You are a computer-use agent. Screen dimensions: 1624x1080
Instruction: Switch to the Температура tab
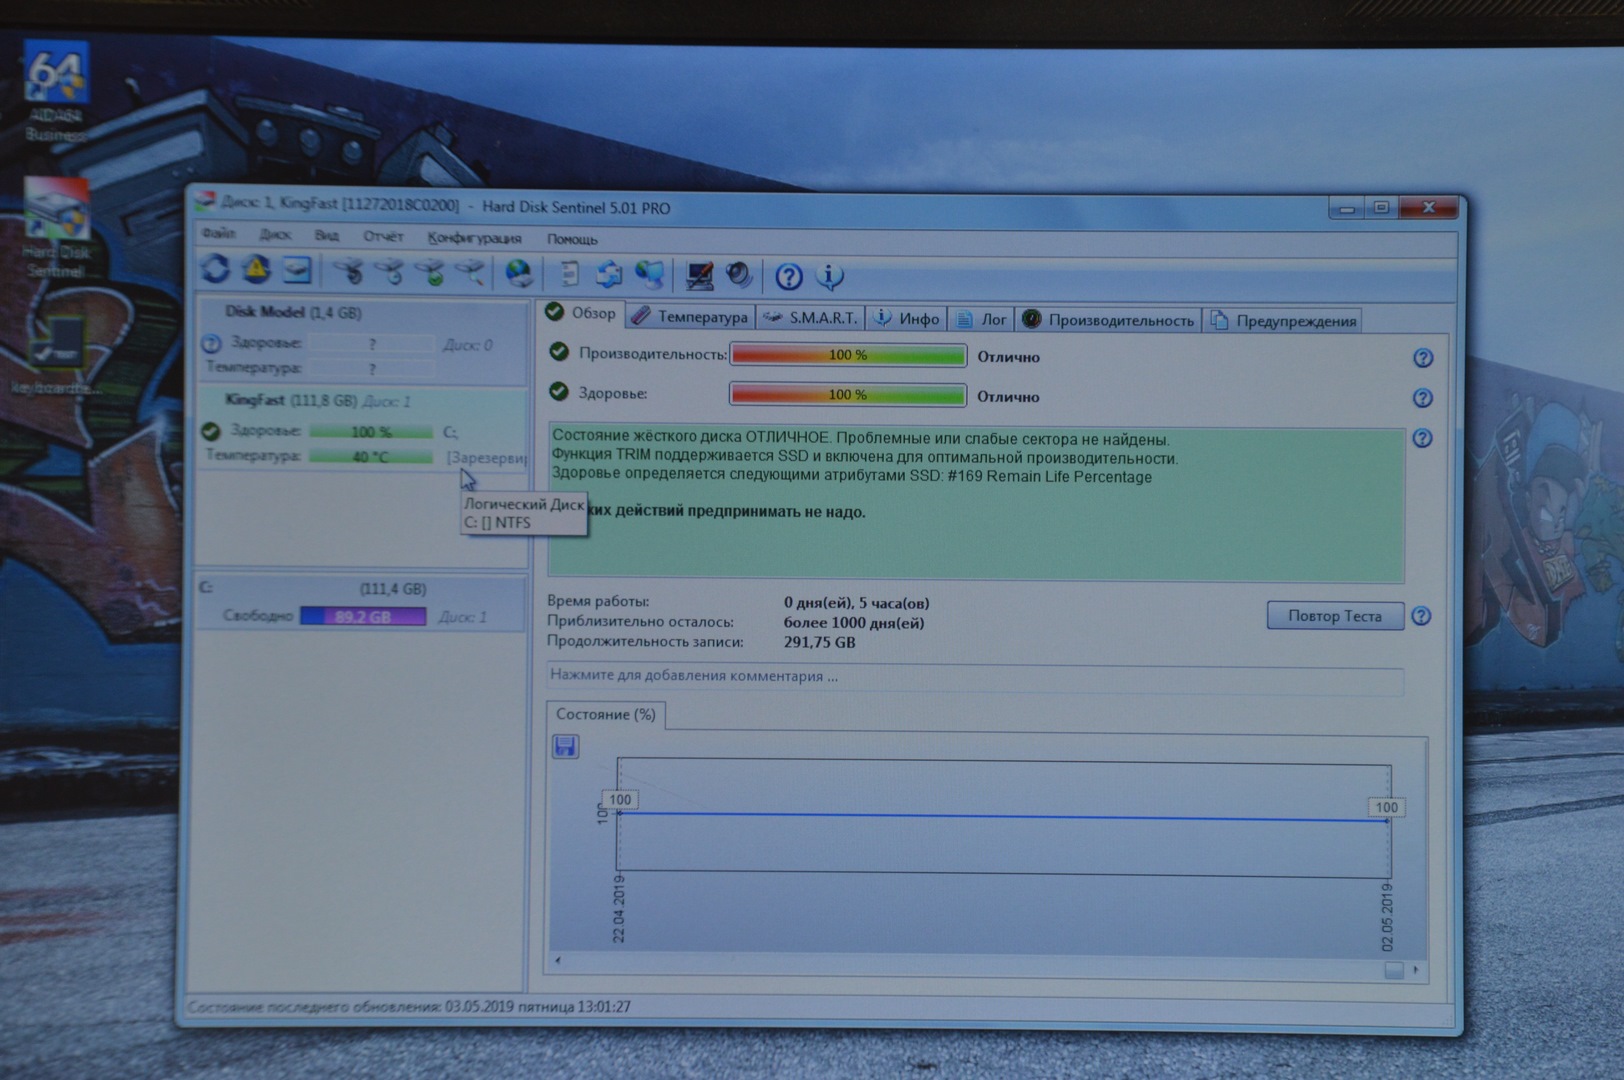click(690, 317)
